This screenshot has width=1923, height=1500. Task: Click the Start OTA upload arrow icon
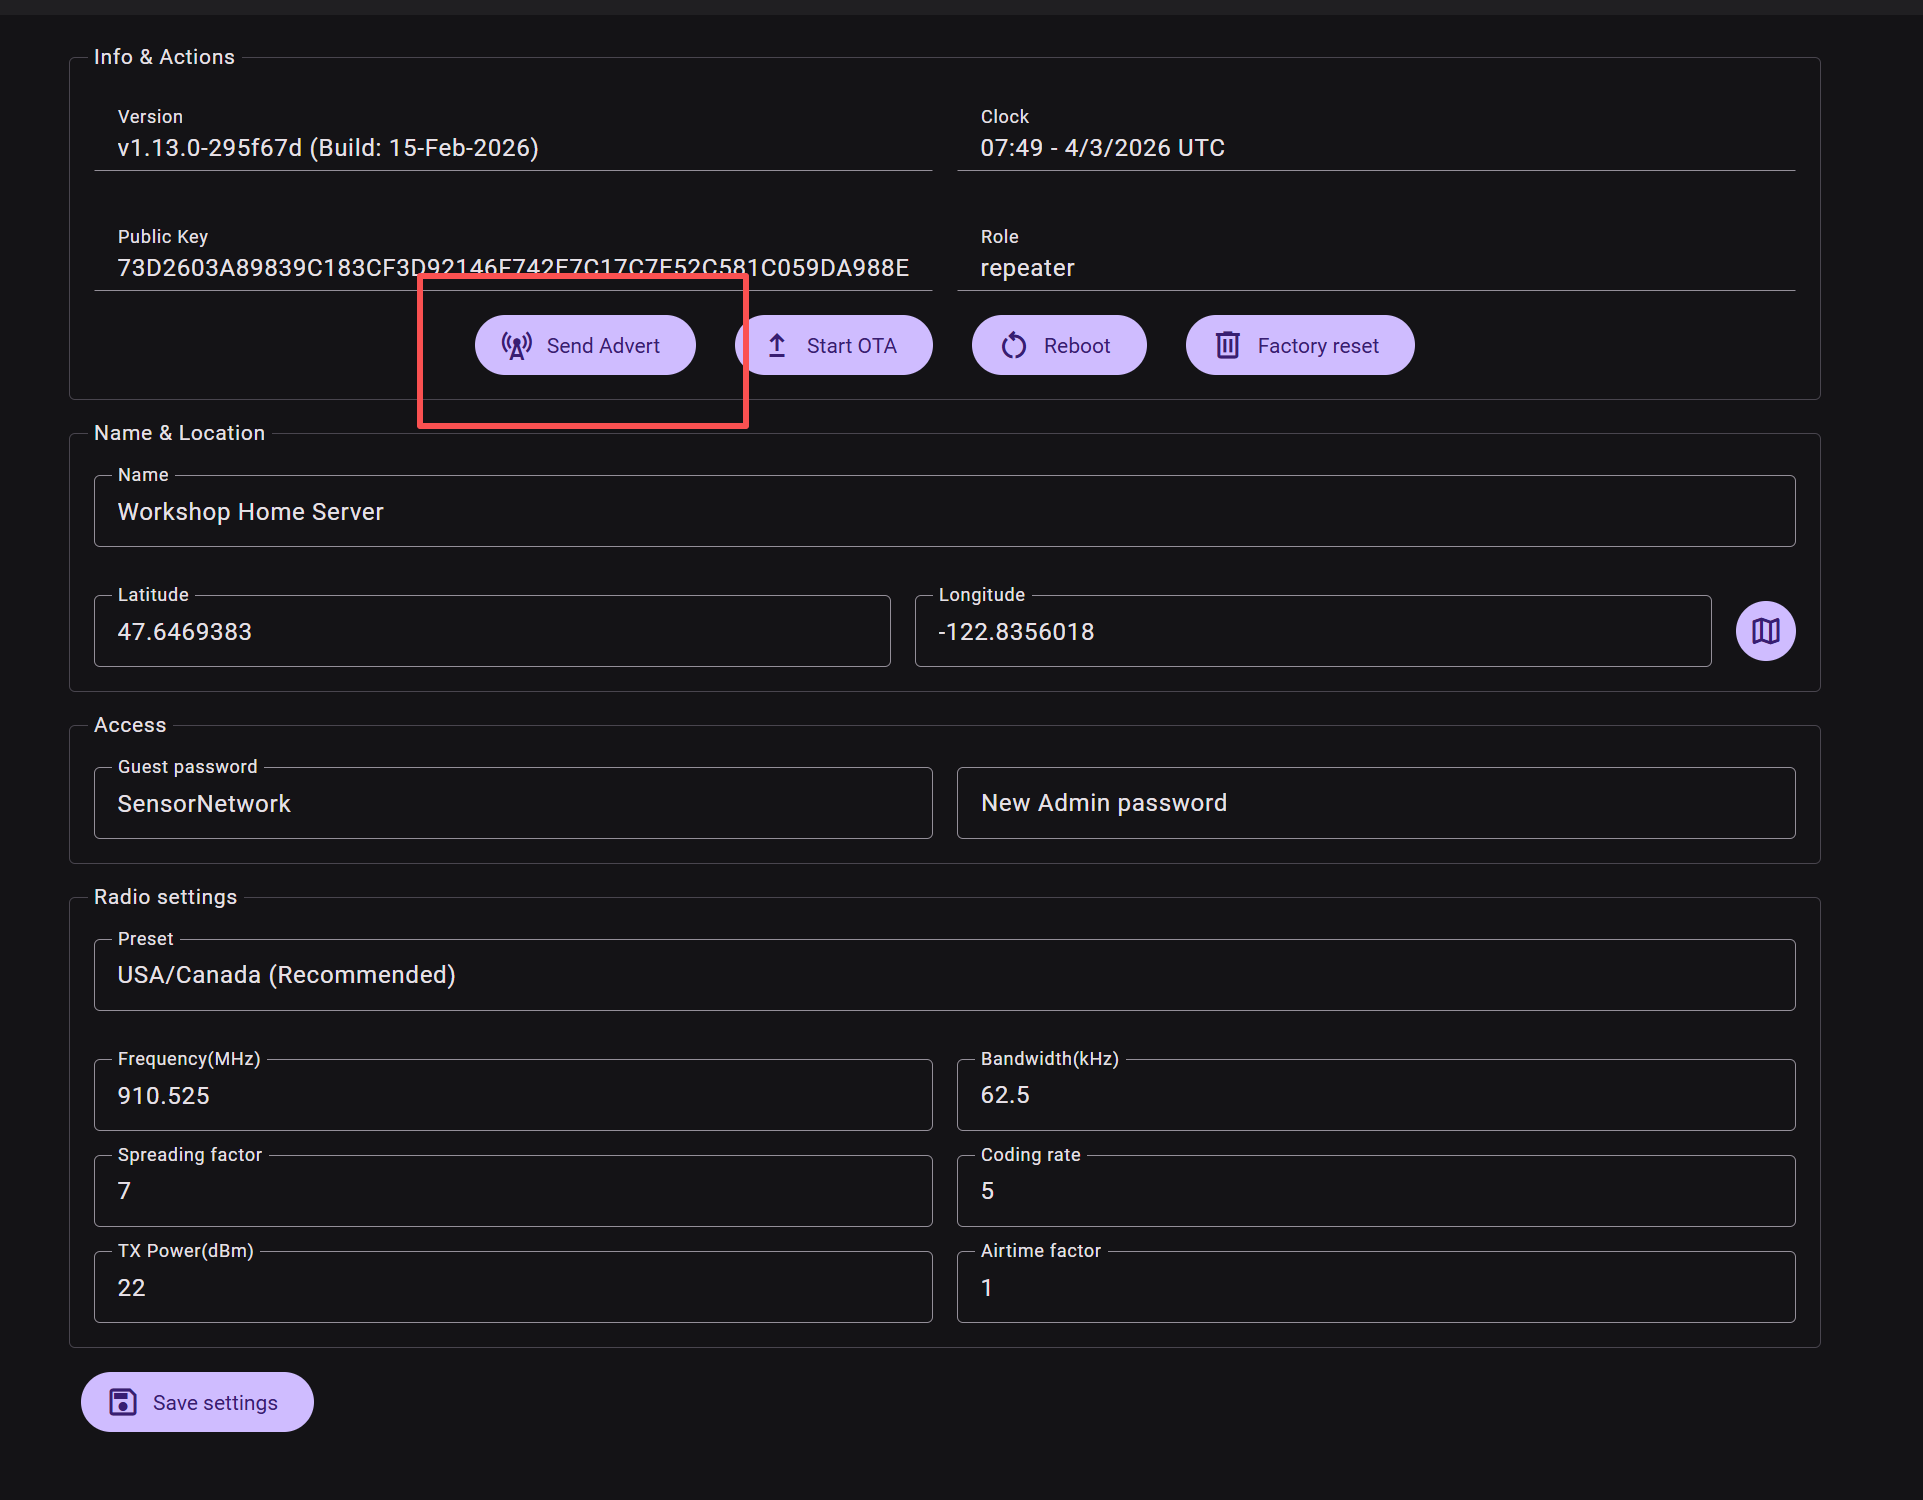777,346
